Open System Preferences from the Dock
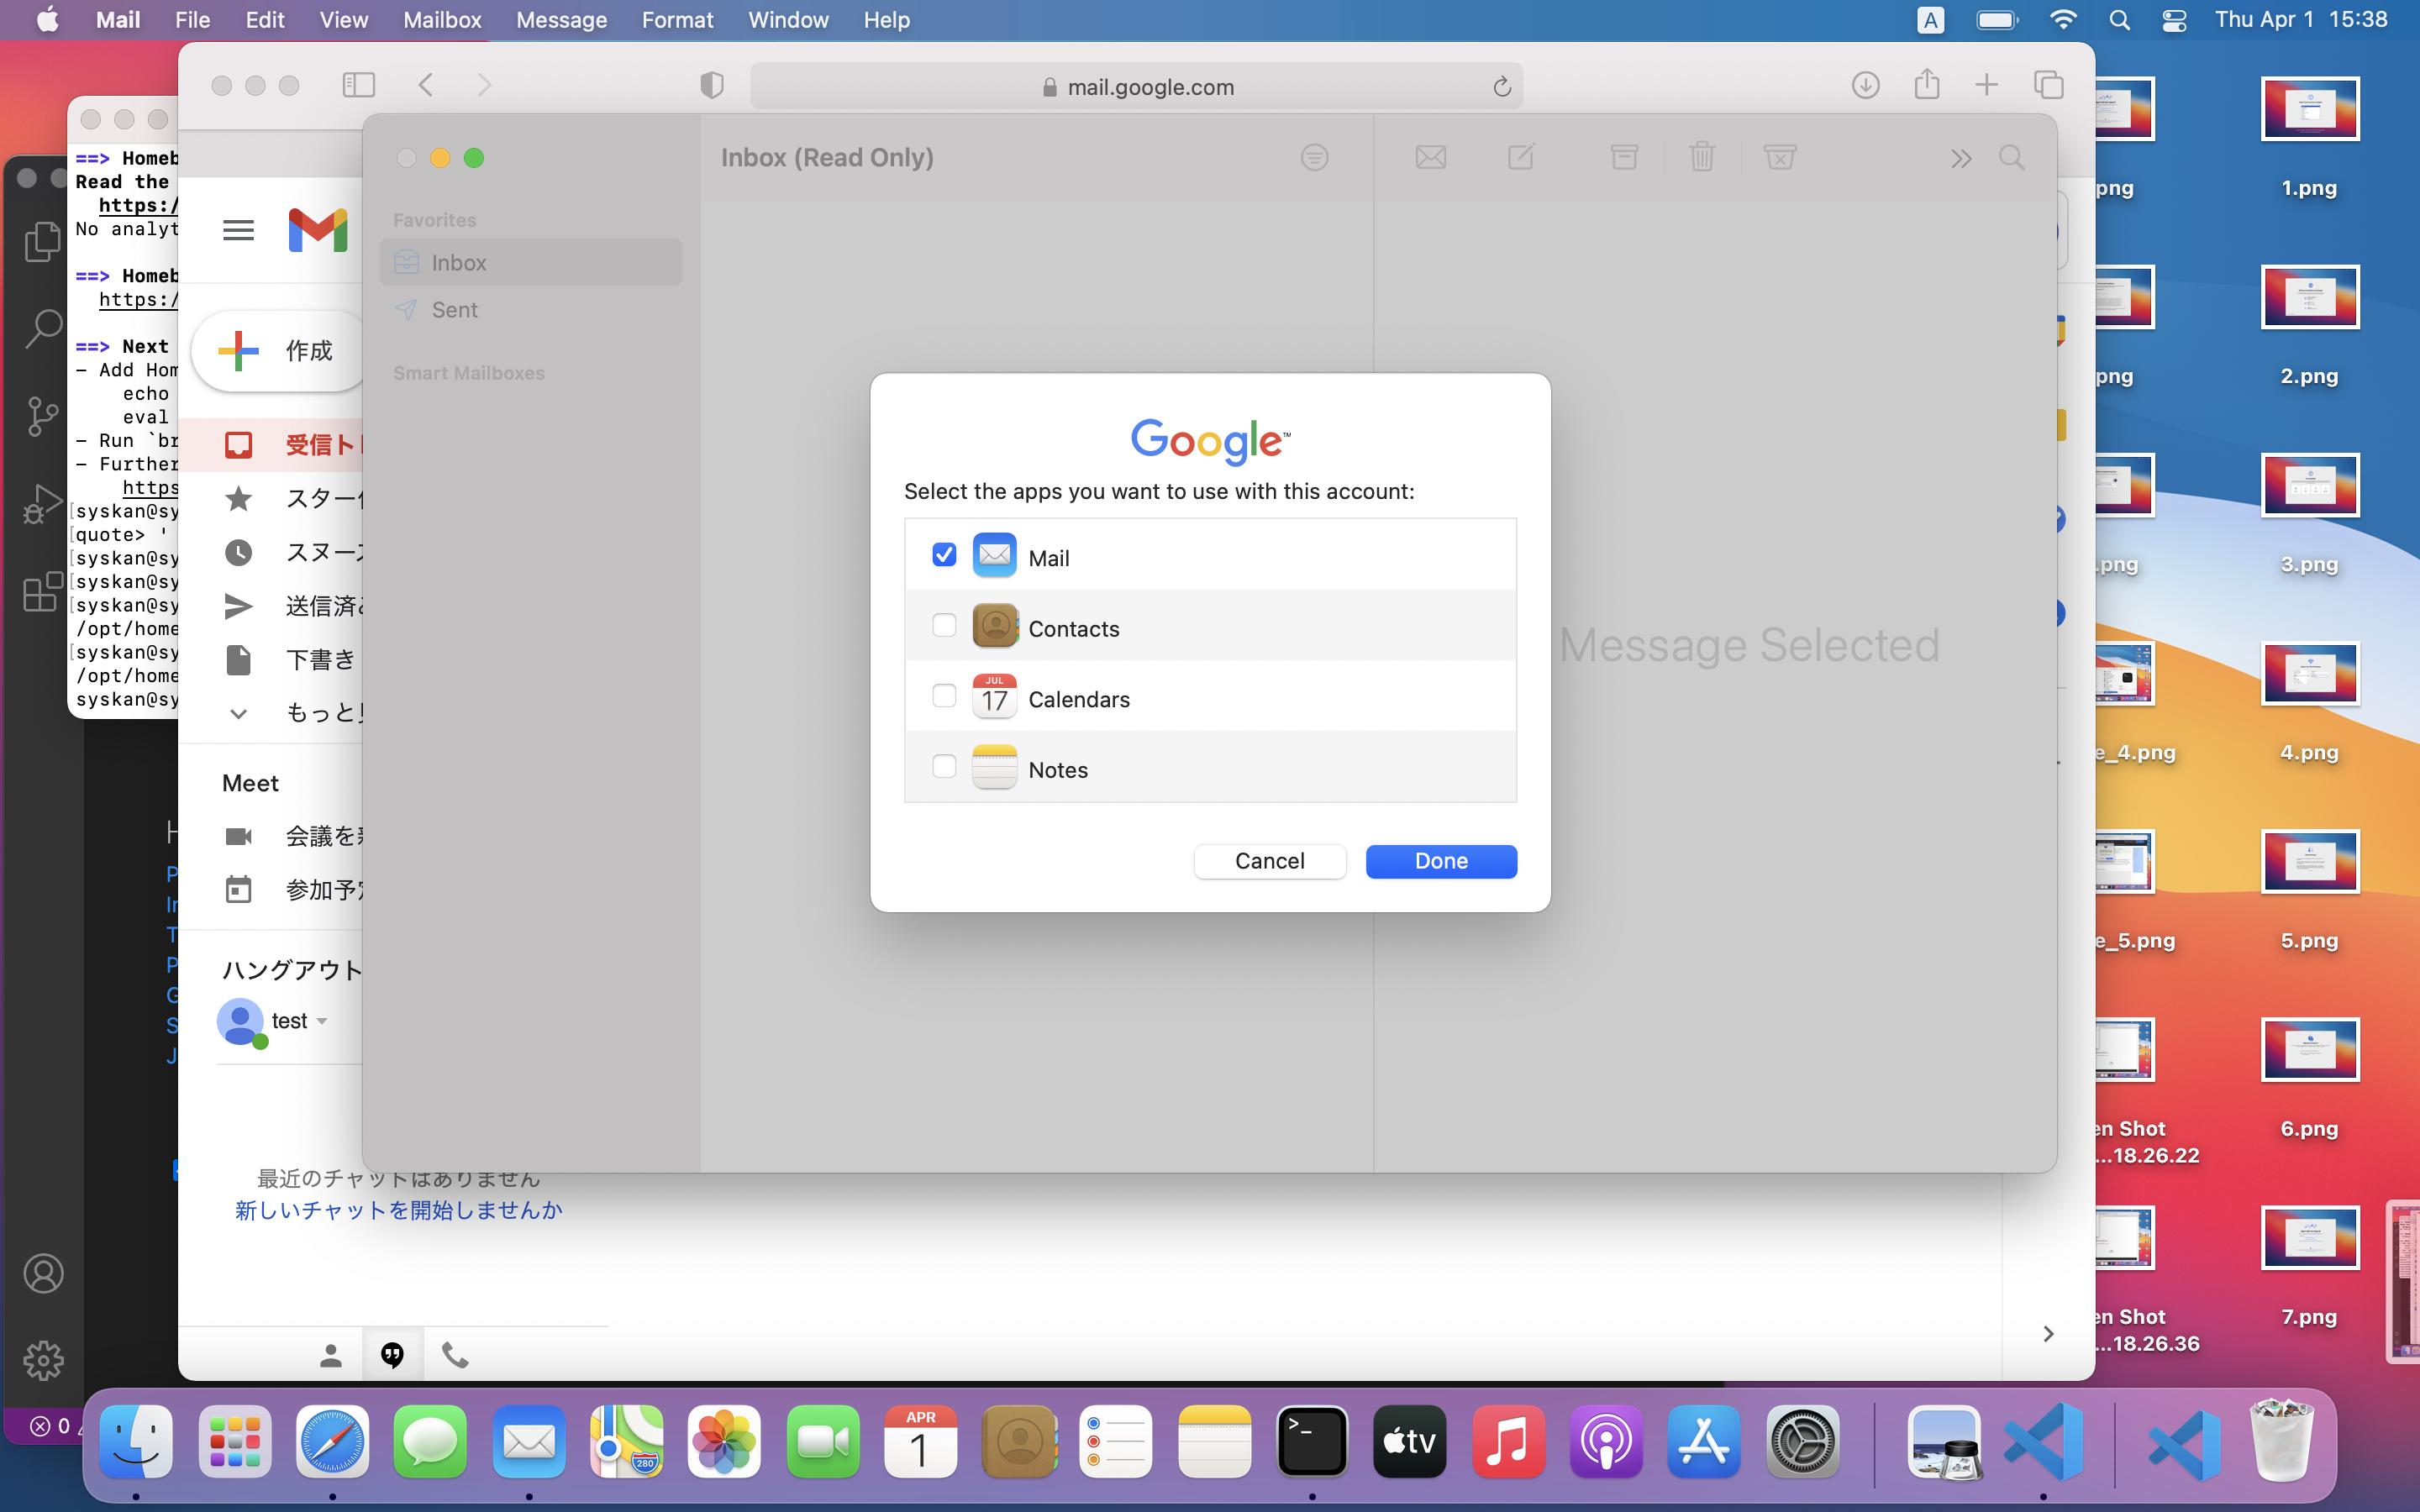The image size is (2420, 1512). click(x=1802, y=1441)
